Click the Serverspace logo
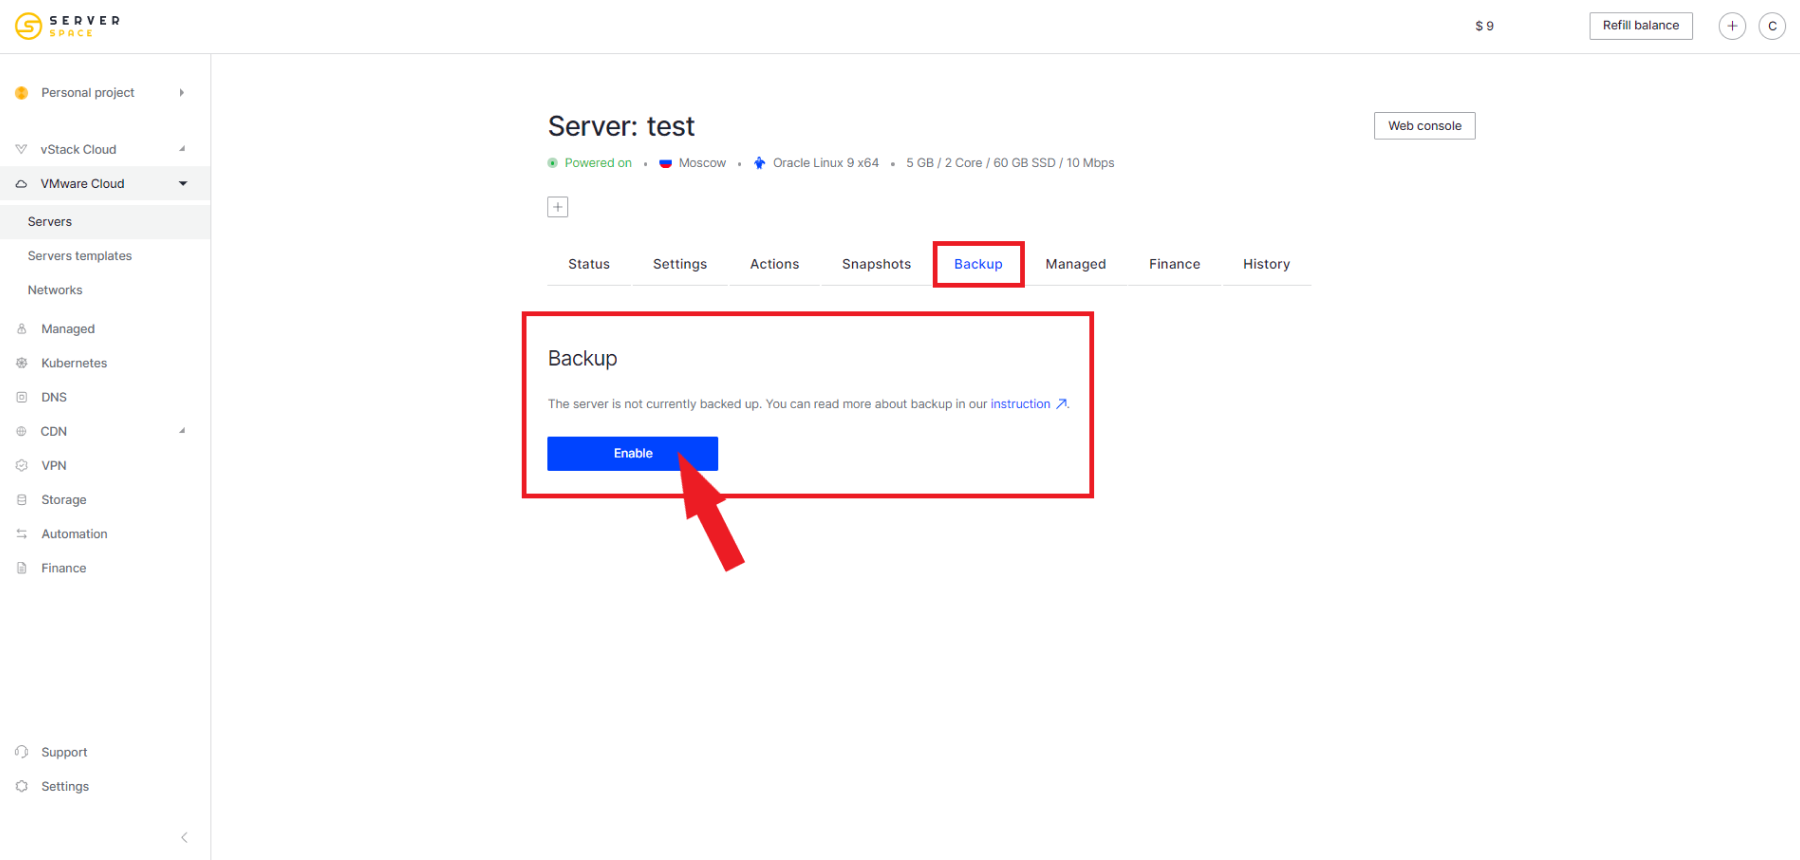Screen dimensions: 1800x860 pos(67,26)
